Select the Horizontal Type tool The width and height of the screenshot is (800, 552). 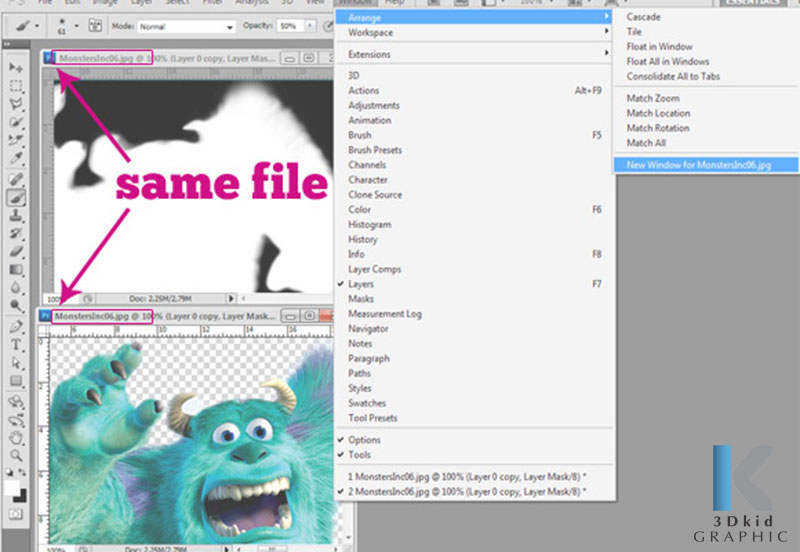click(x=16, y=345)
